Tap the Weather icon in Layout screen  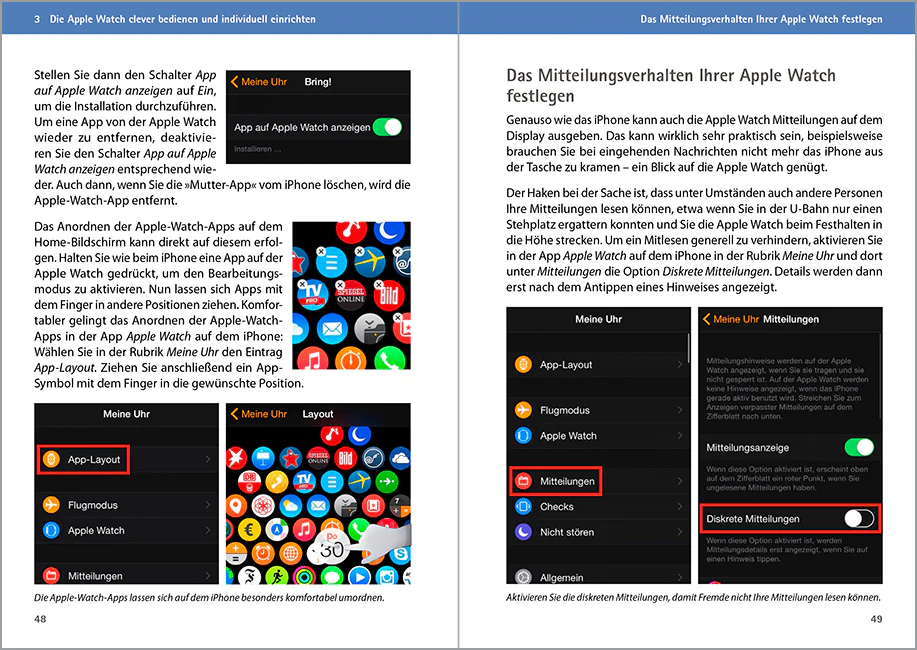click(x=291, y=505)
